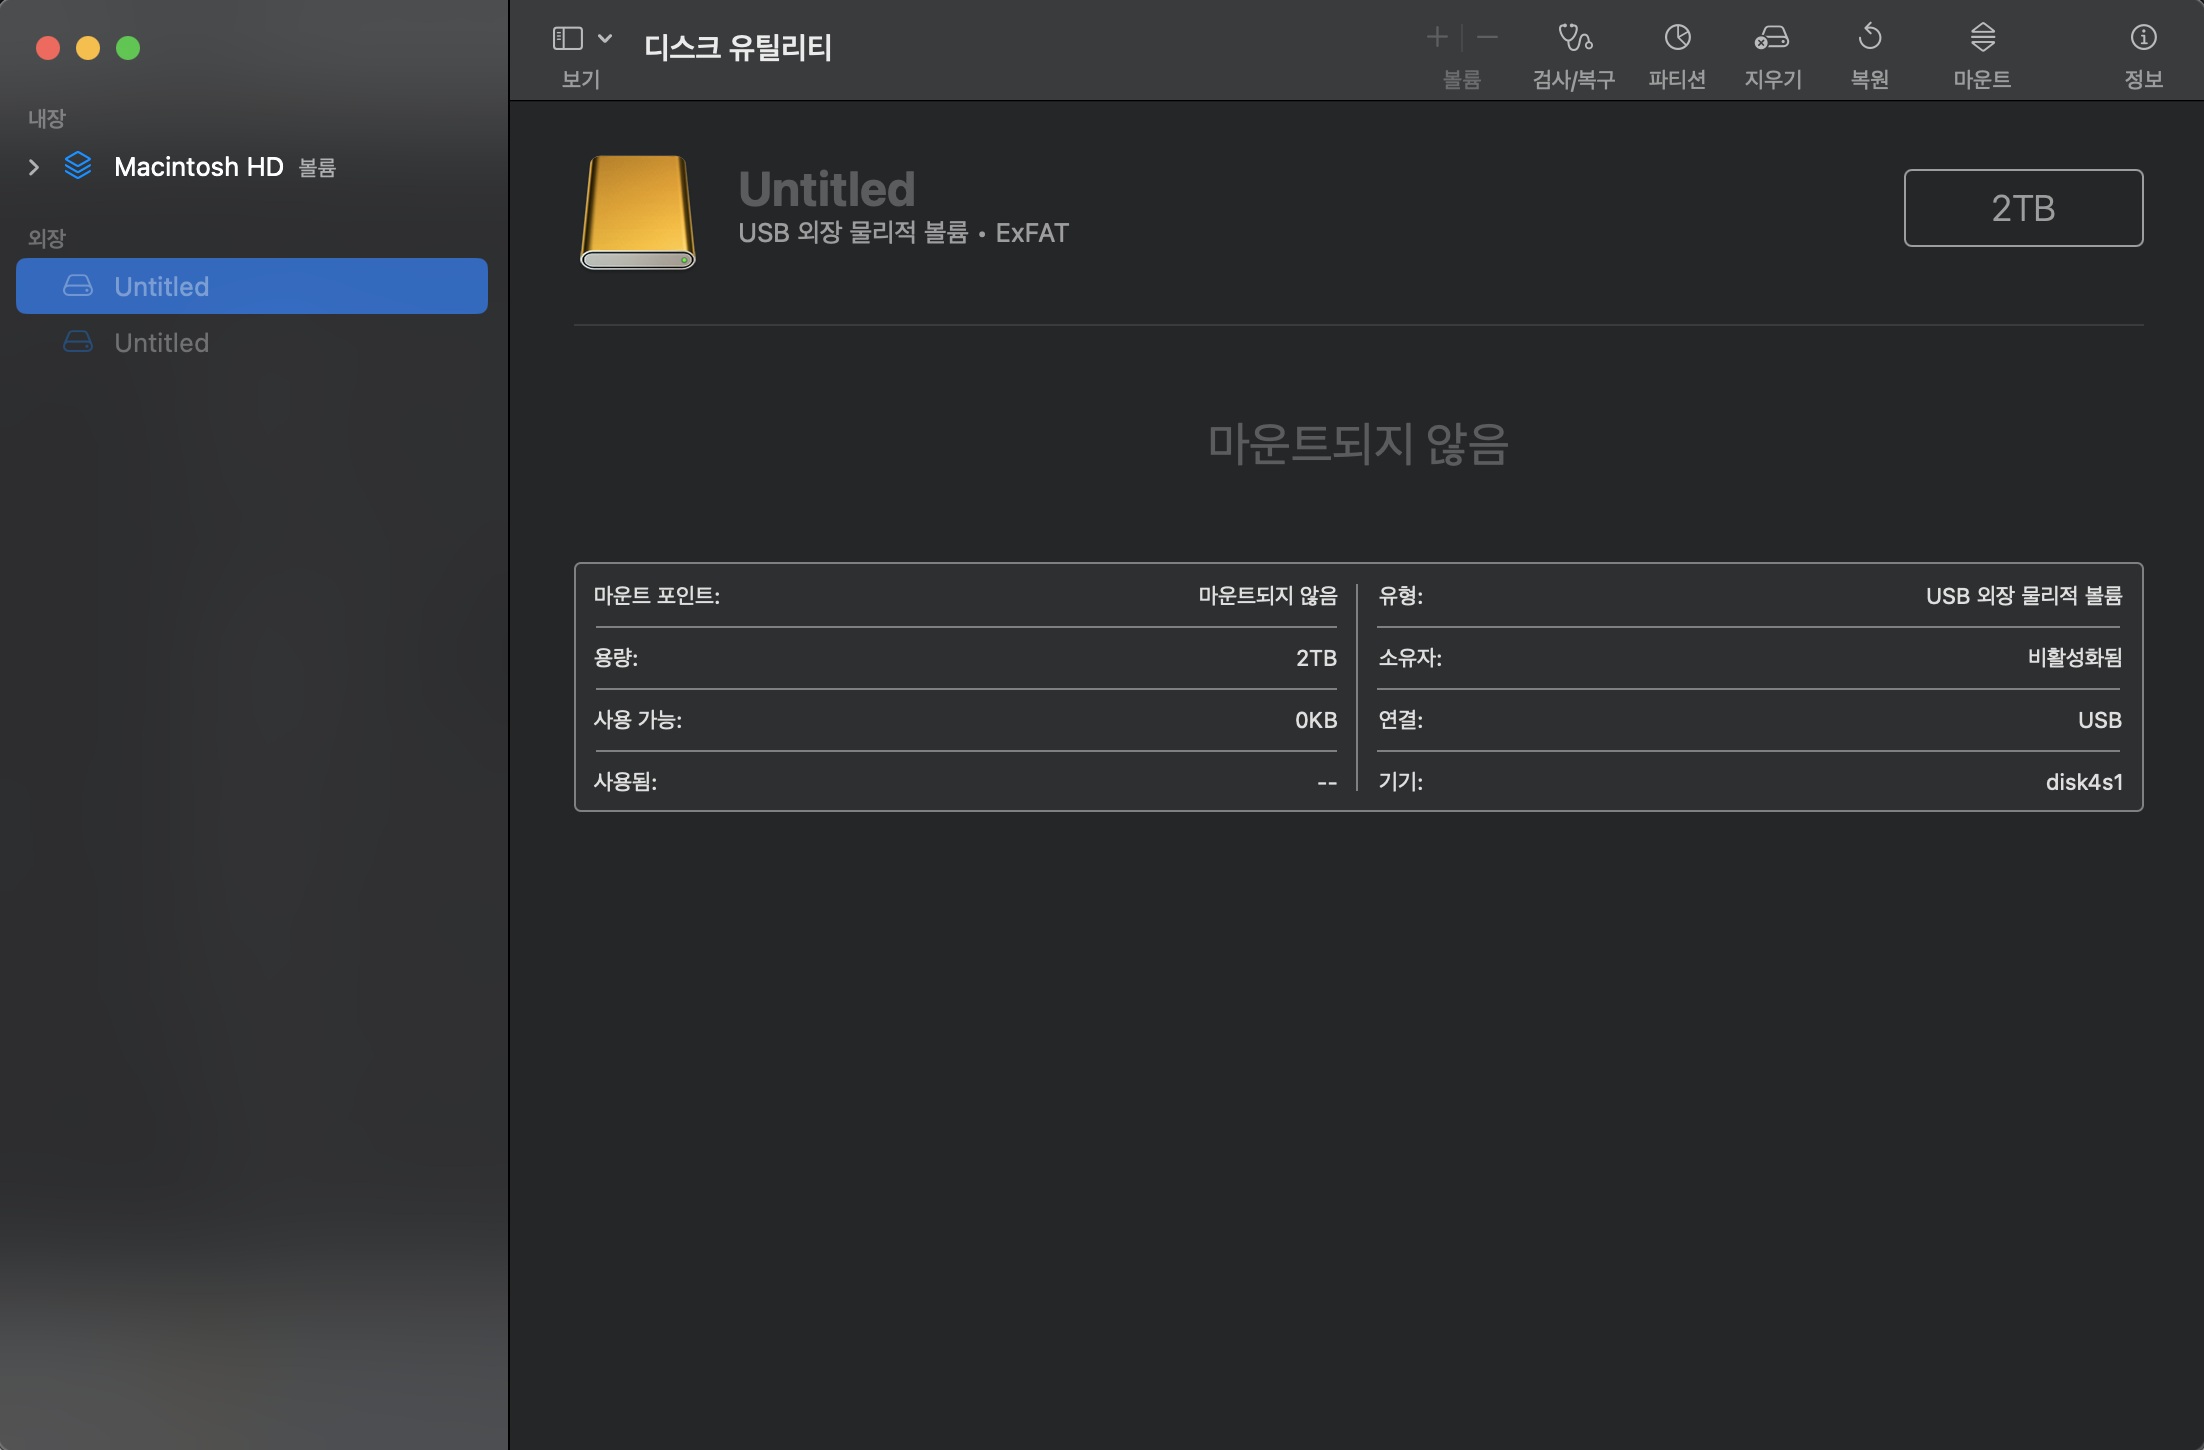Image resolution: width=2204 pixels, height=1450 pixels.
Task: Select Macintosh HD in the sidebar
Action: 199,167
